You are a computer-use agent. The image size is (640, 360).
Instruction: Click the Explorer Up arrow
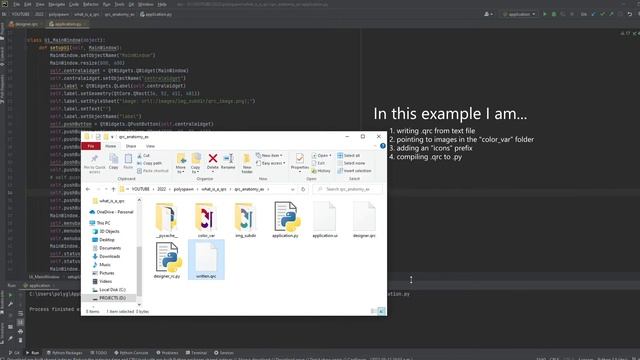point(113,189)
